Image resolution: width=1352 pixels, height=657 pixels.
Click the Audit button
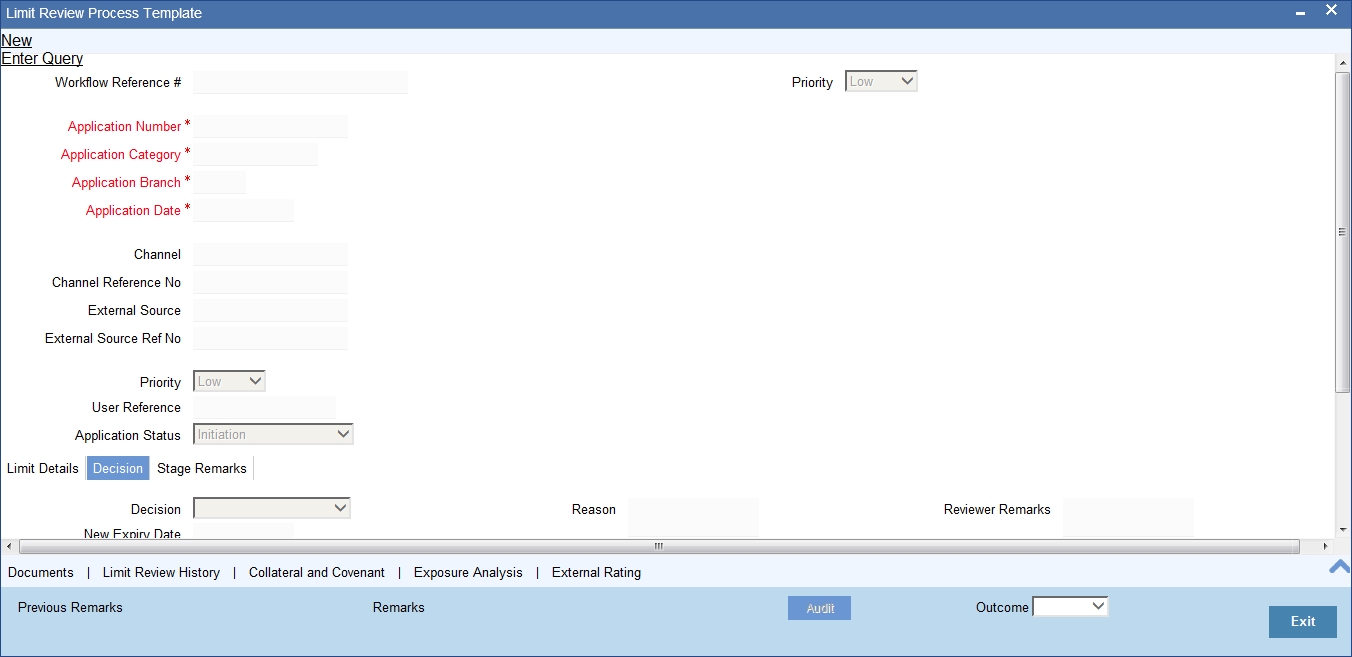click(820, 608)
